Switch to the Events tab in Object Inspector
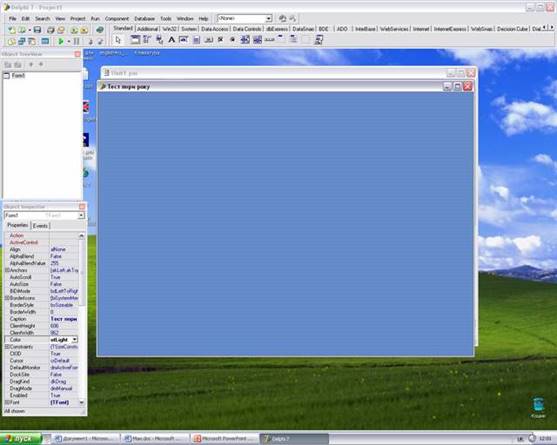 point(40,226)
